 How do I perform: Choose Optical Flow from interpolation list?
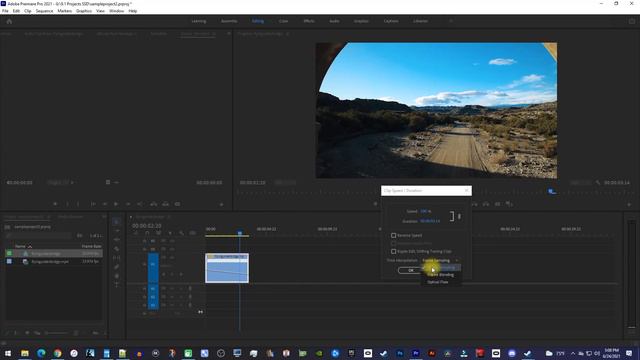pyautogui.click(x=438, y=282)
